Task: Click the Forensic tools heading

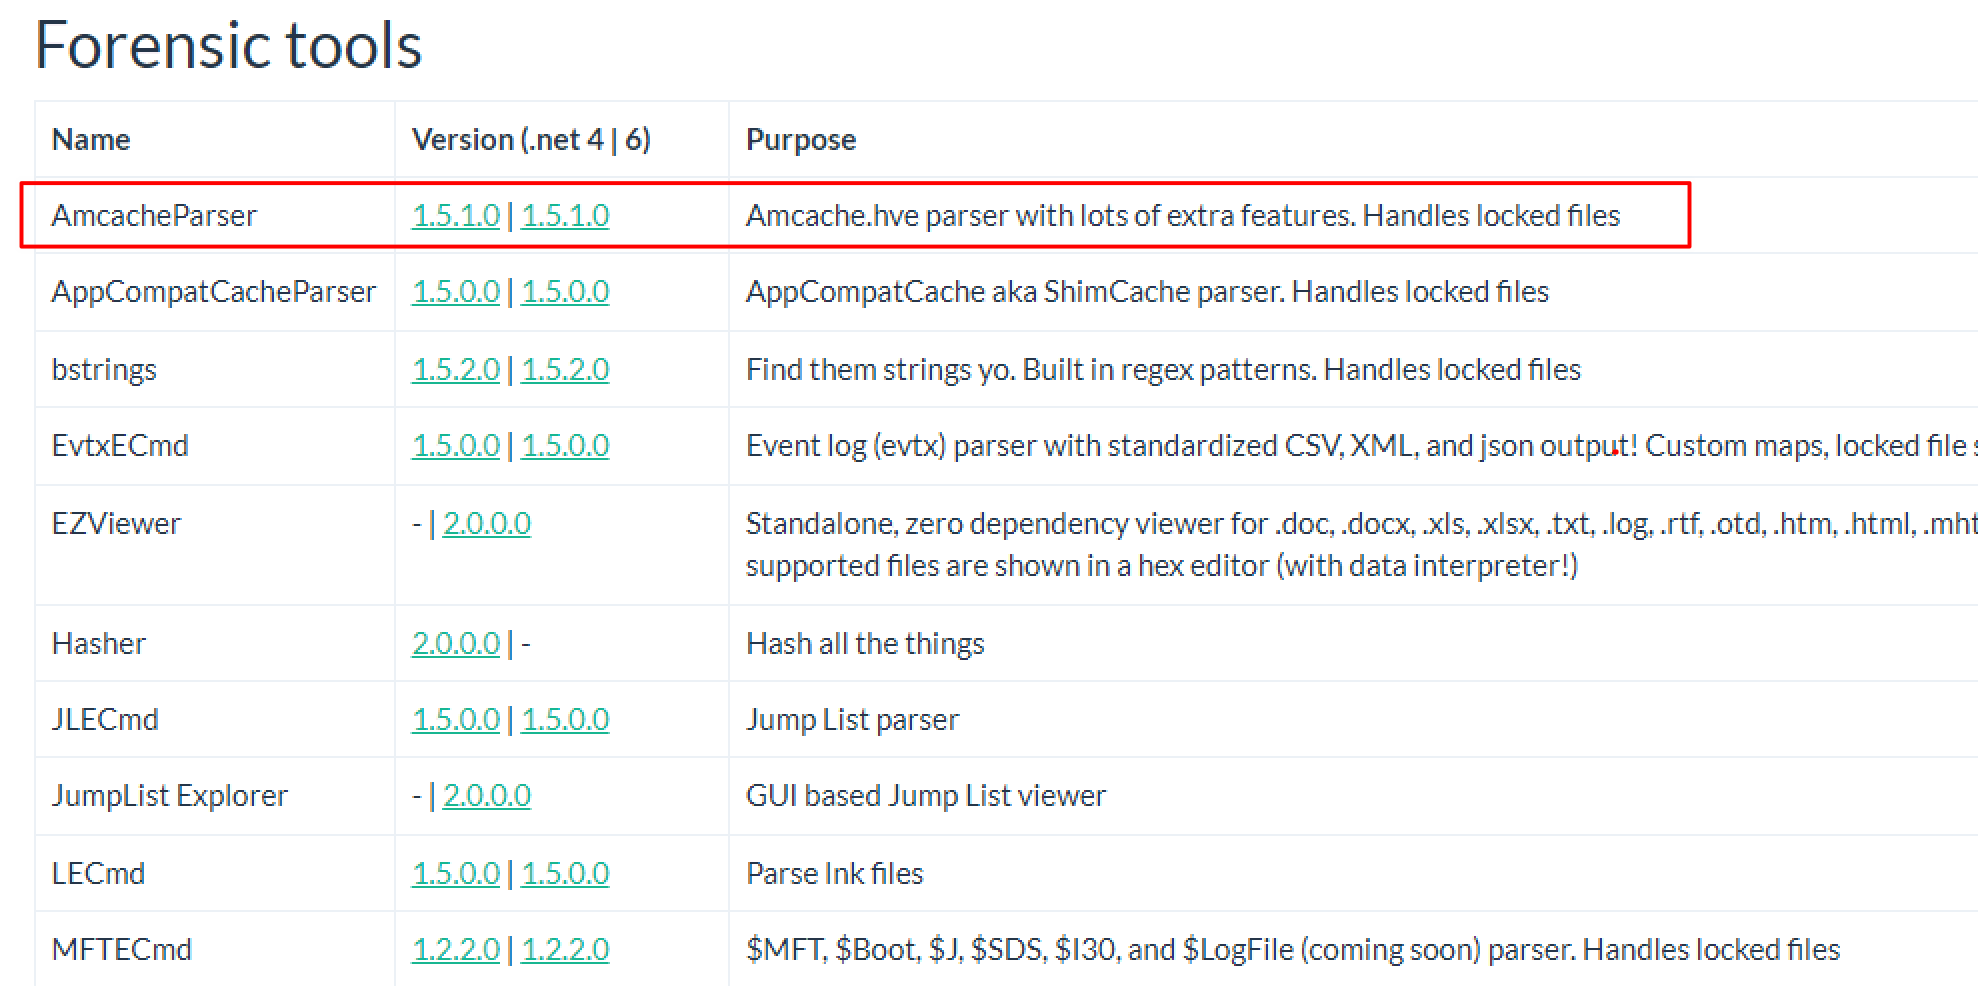Action: (x=228, y=46)
